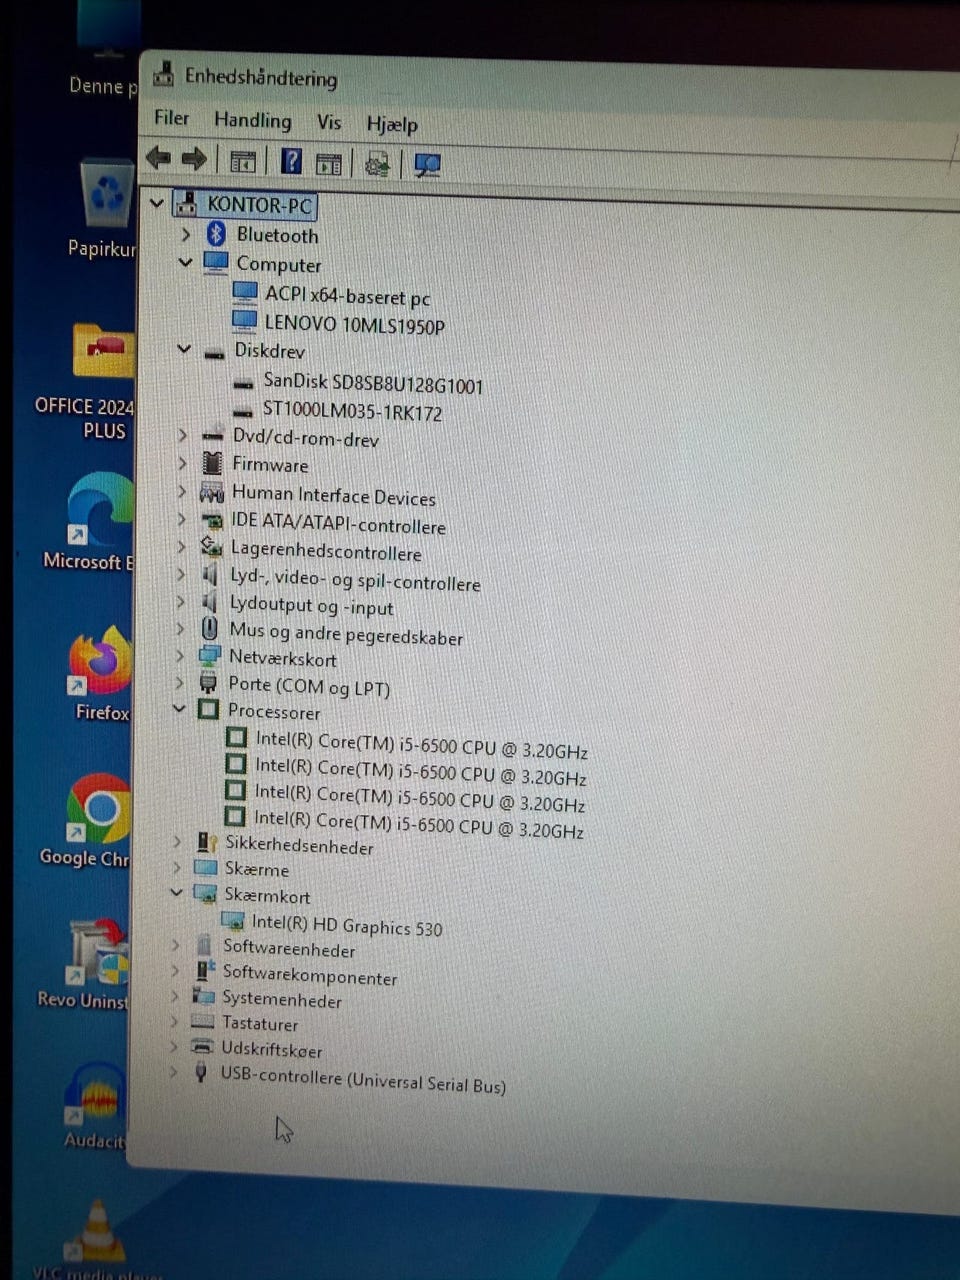The height and width of the screenshot is (1280, 960).
Task: Click the action pane toolbar icon
Action: (328, 163)
